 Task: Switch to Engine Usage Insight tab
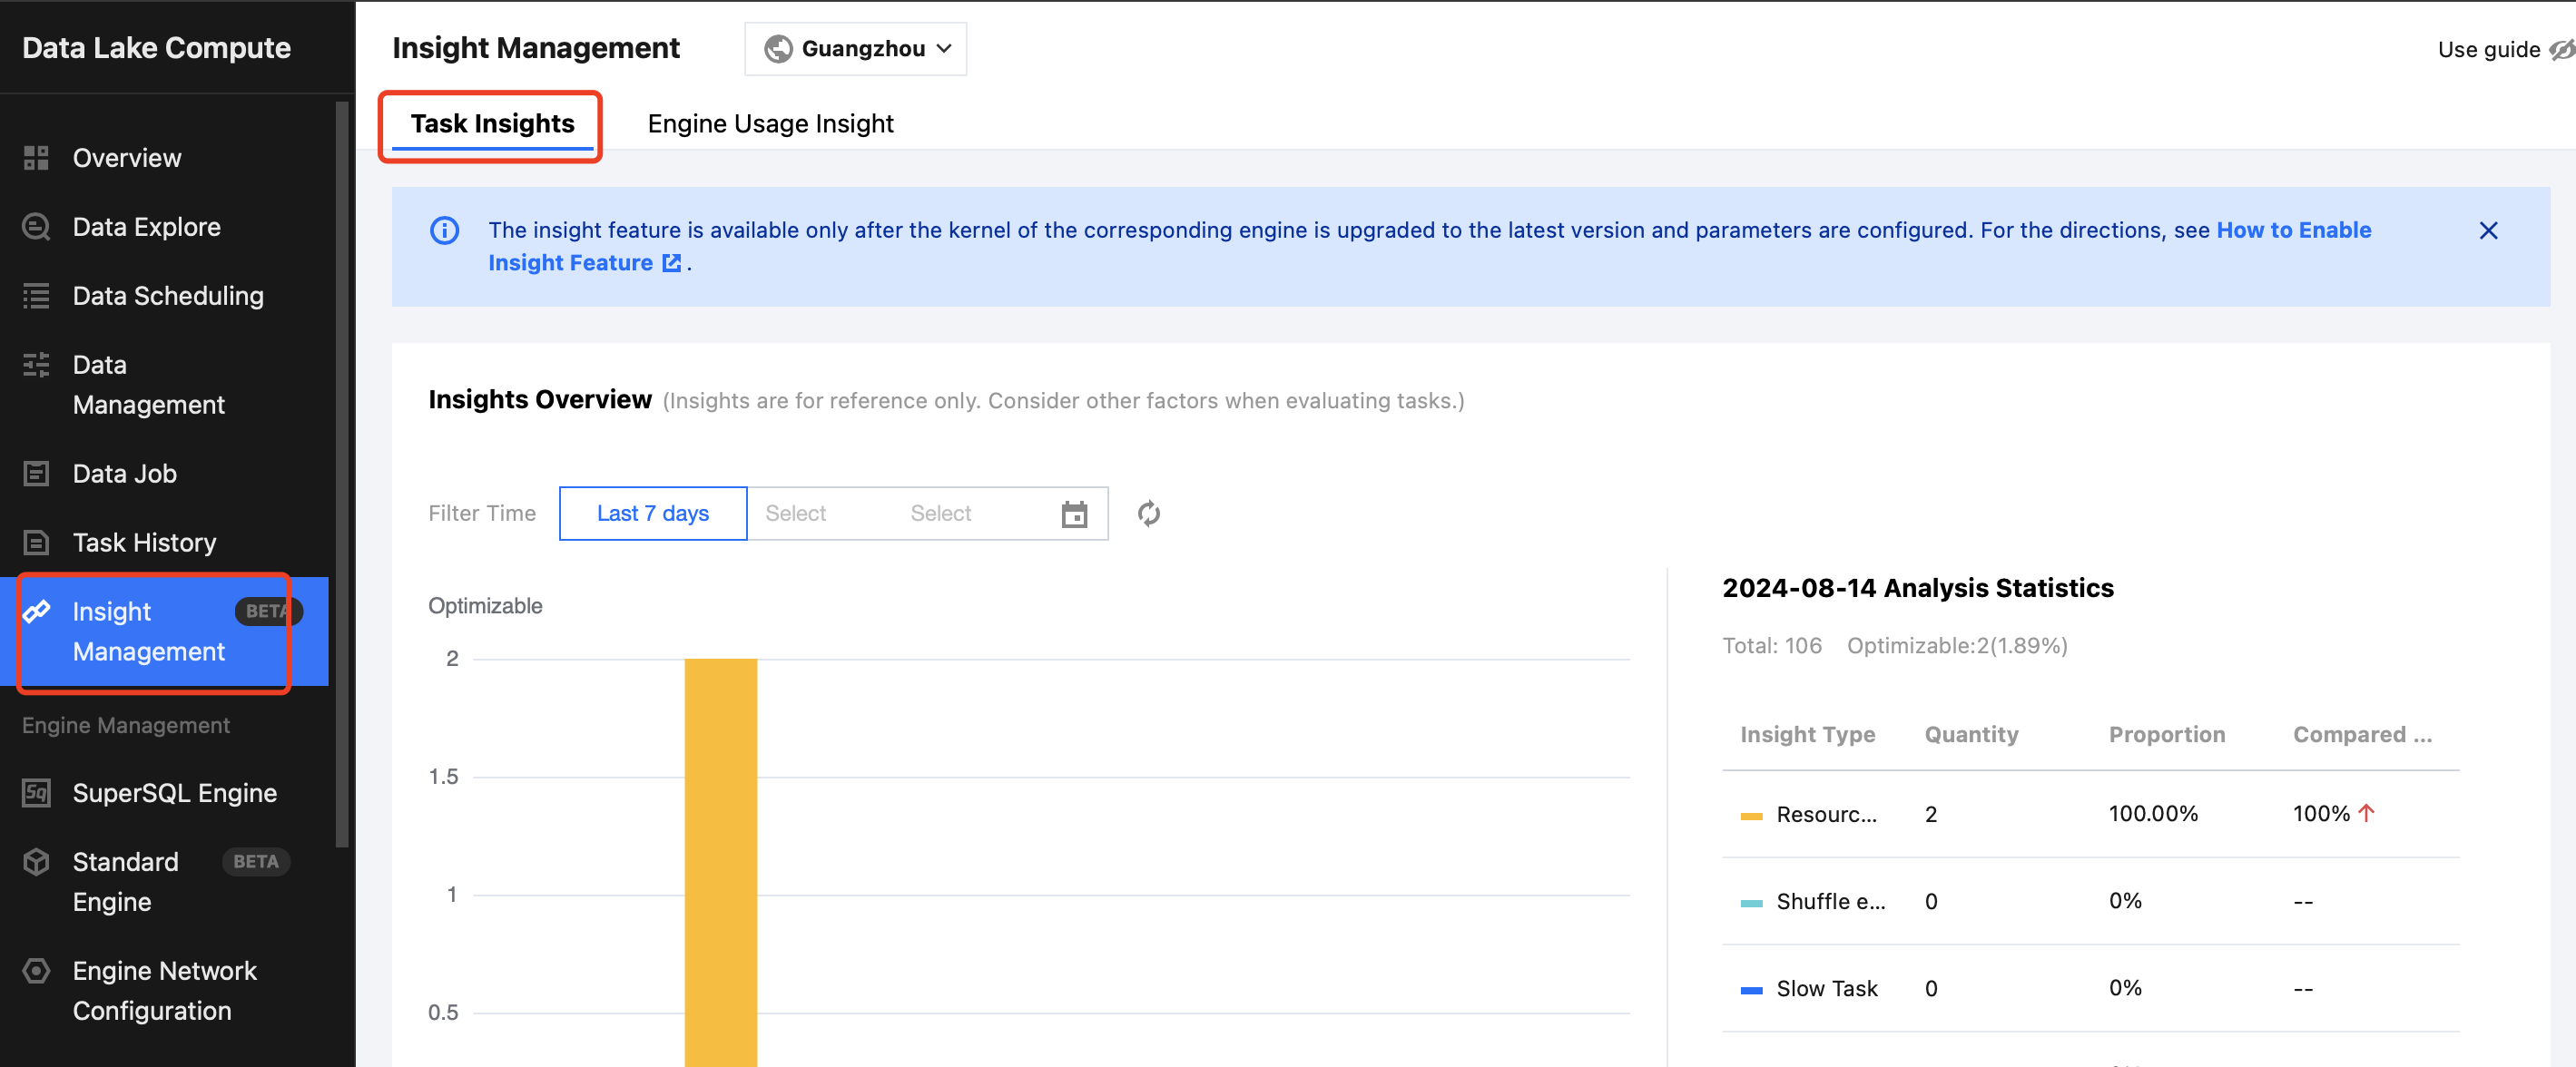[770, 124]
